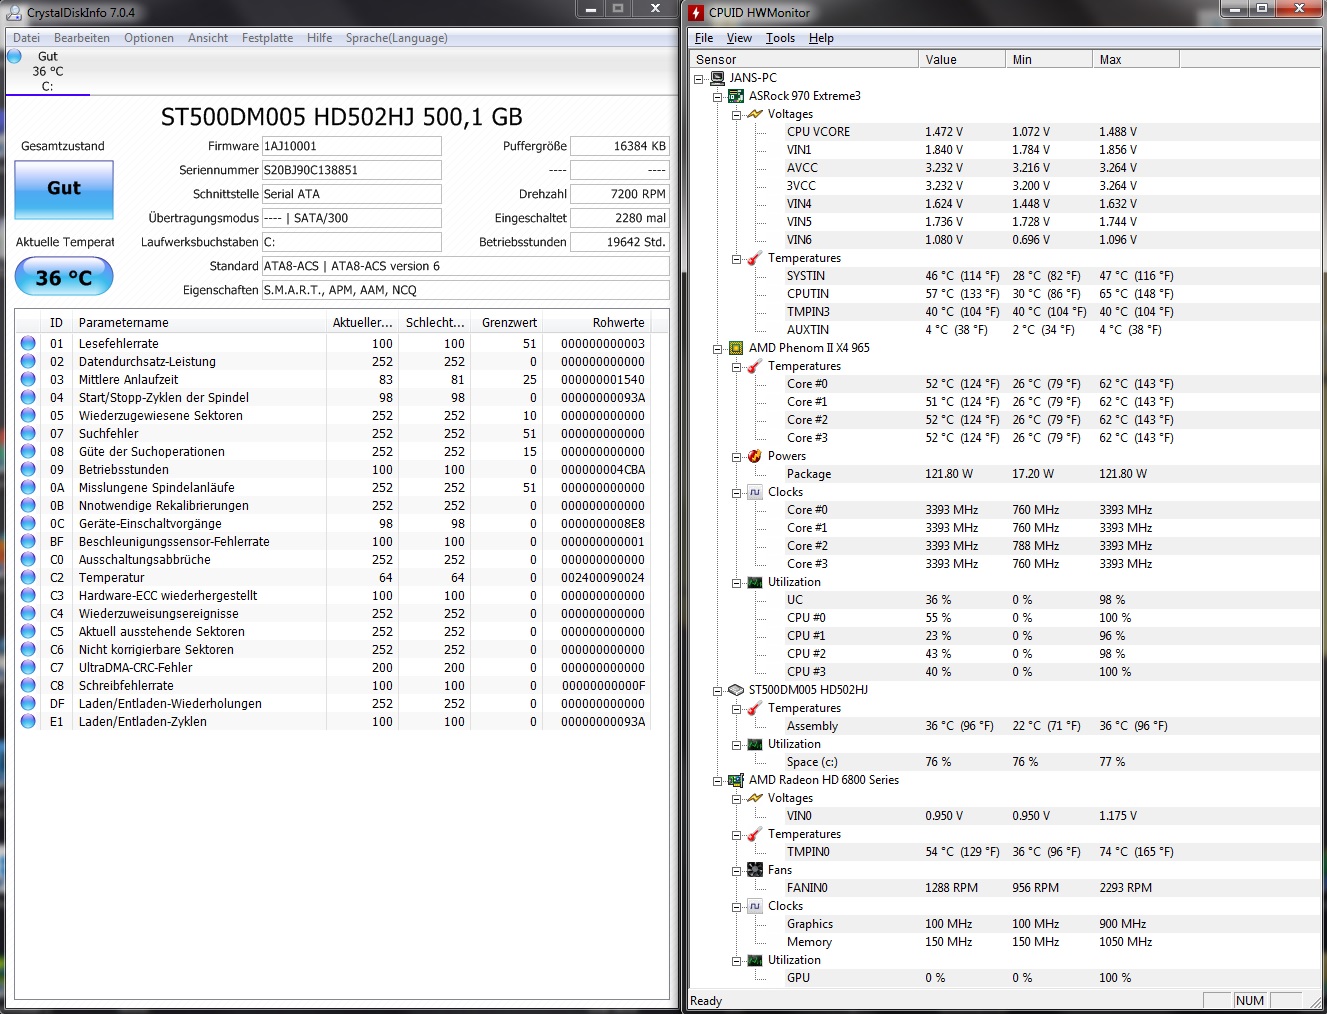Open the Optionen menu
1327x1014 pixels.
pos(149,38)
